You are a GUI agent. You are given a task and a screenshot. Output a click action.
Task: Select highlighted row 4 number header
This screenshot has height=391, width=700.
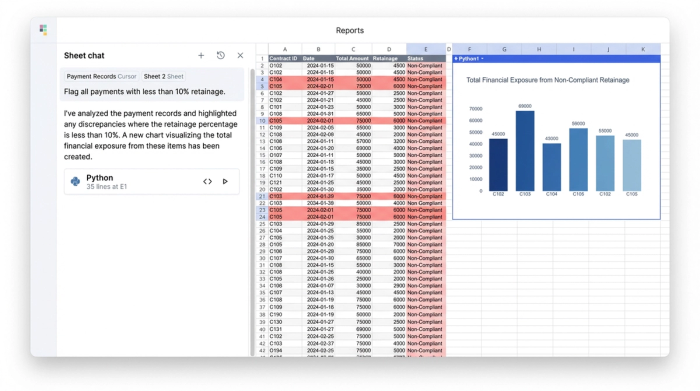(x=262, y=79)
